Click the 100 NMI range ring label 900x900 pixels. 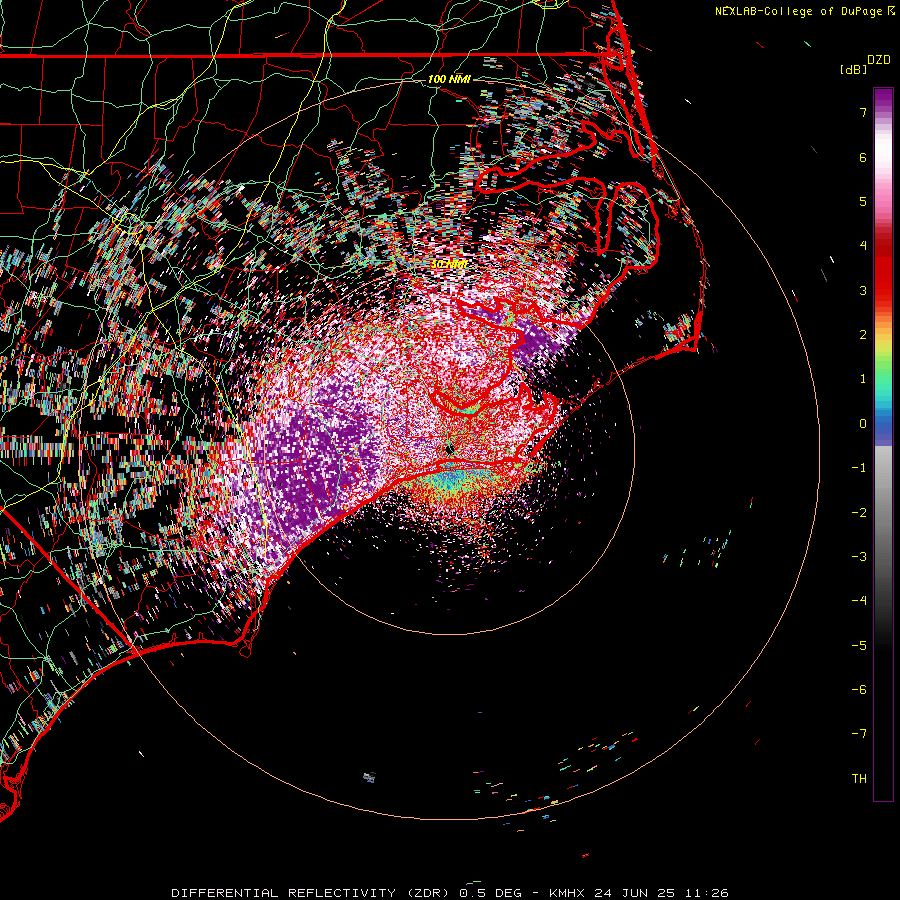[x=449, y=79]
